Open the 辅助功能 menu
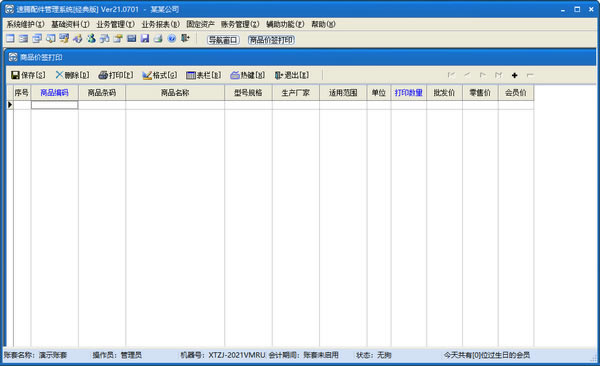Viewport: 600px width, 366px height. click(285, 24)
